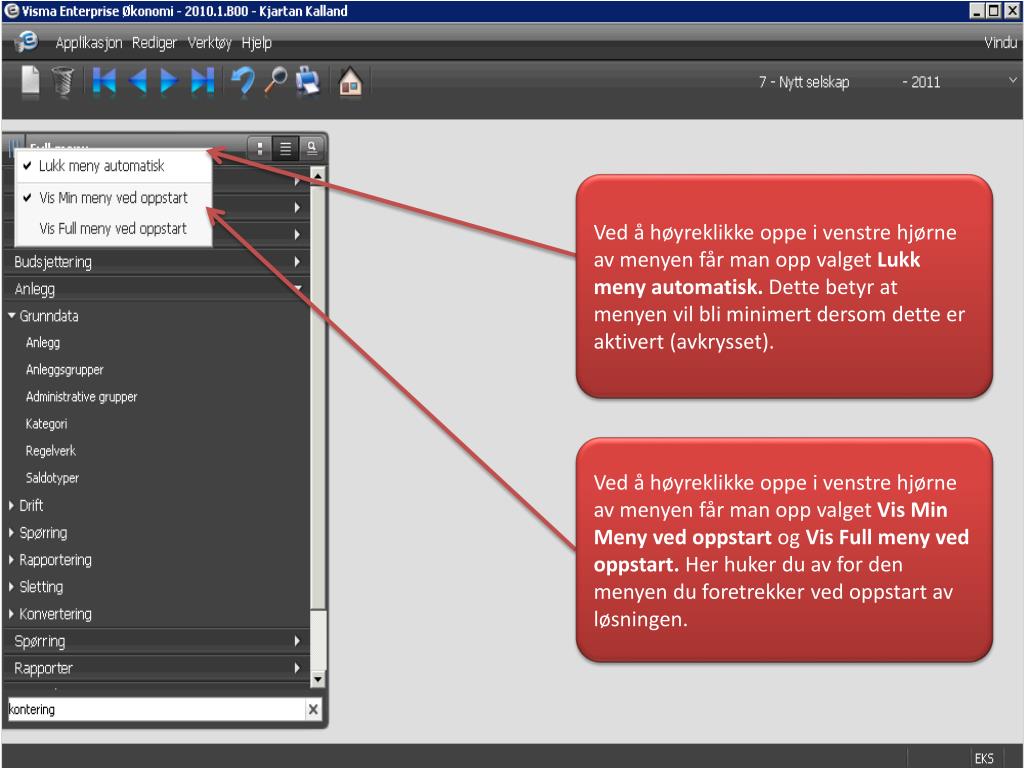Click the menu scrollbar down arrow
Viewport: 1024px width, 768px height.
click(317, 680)
